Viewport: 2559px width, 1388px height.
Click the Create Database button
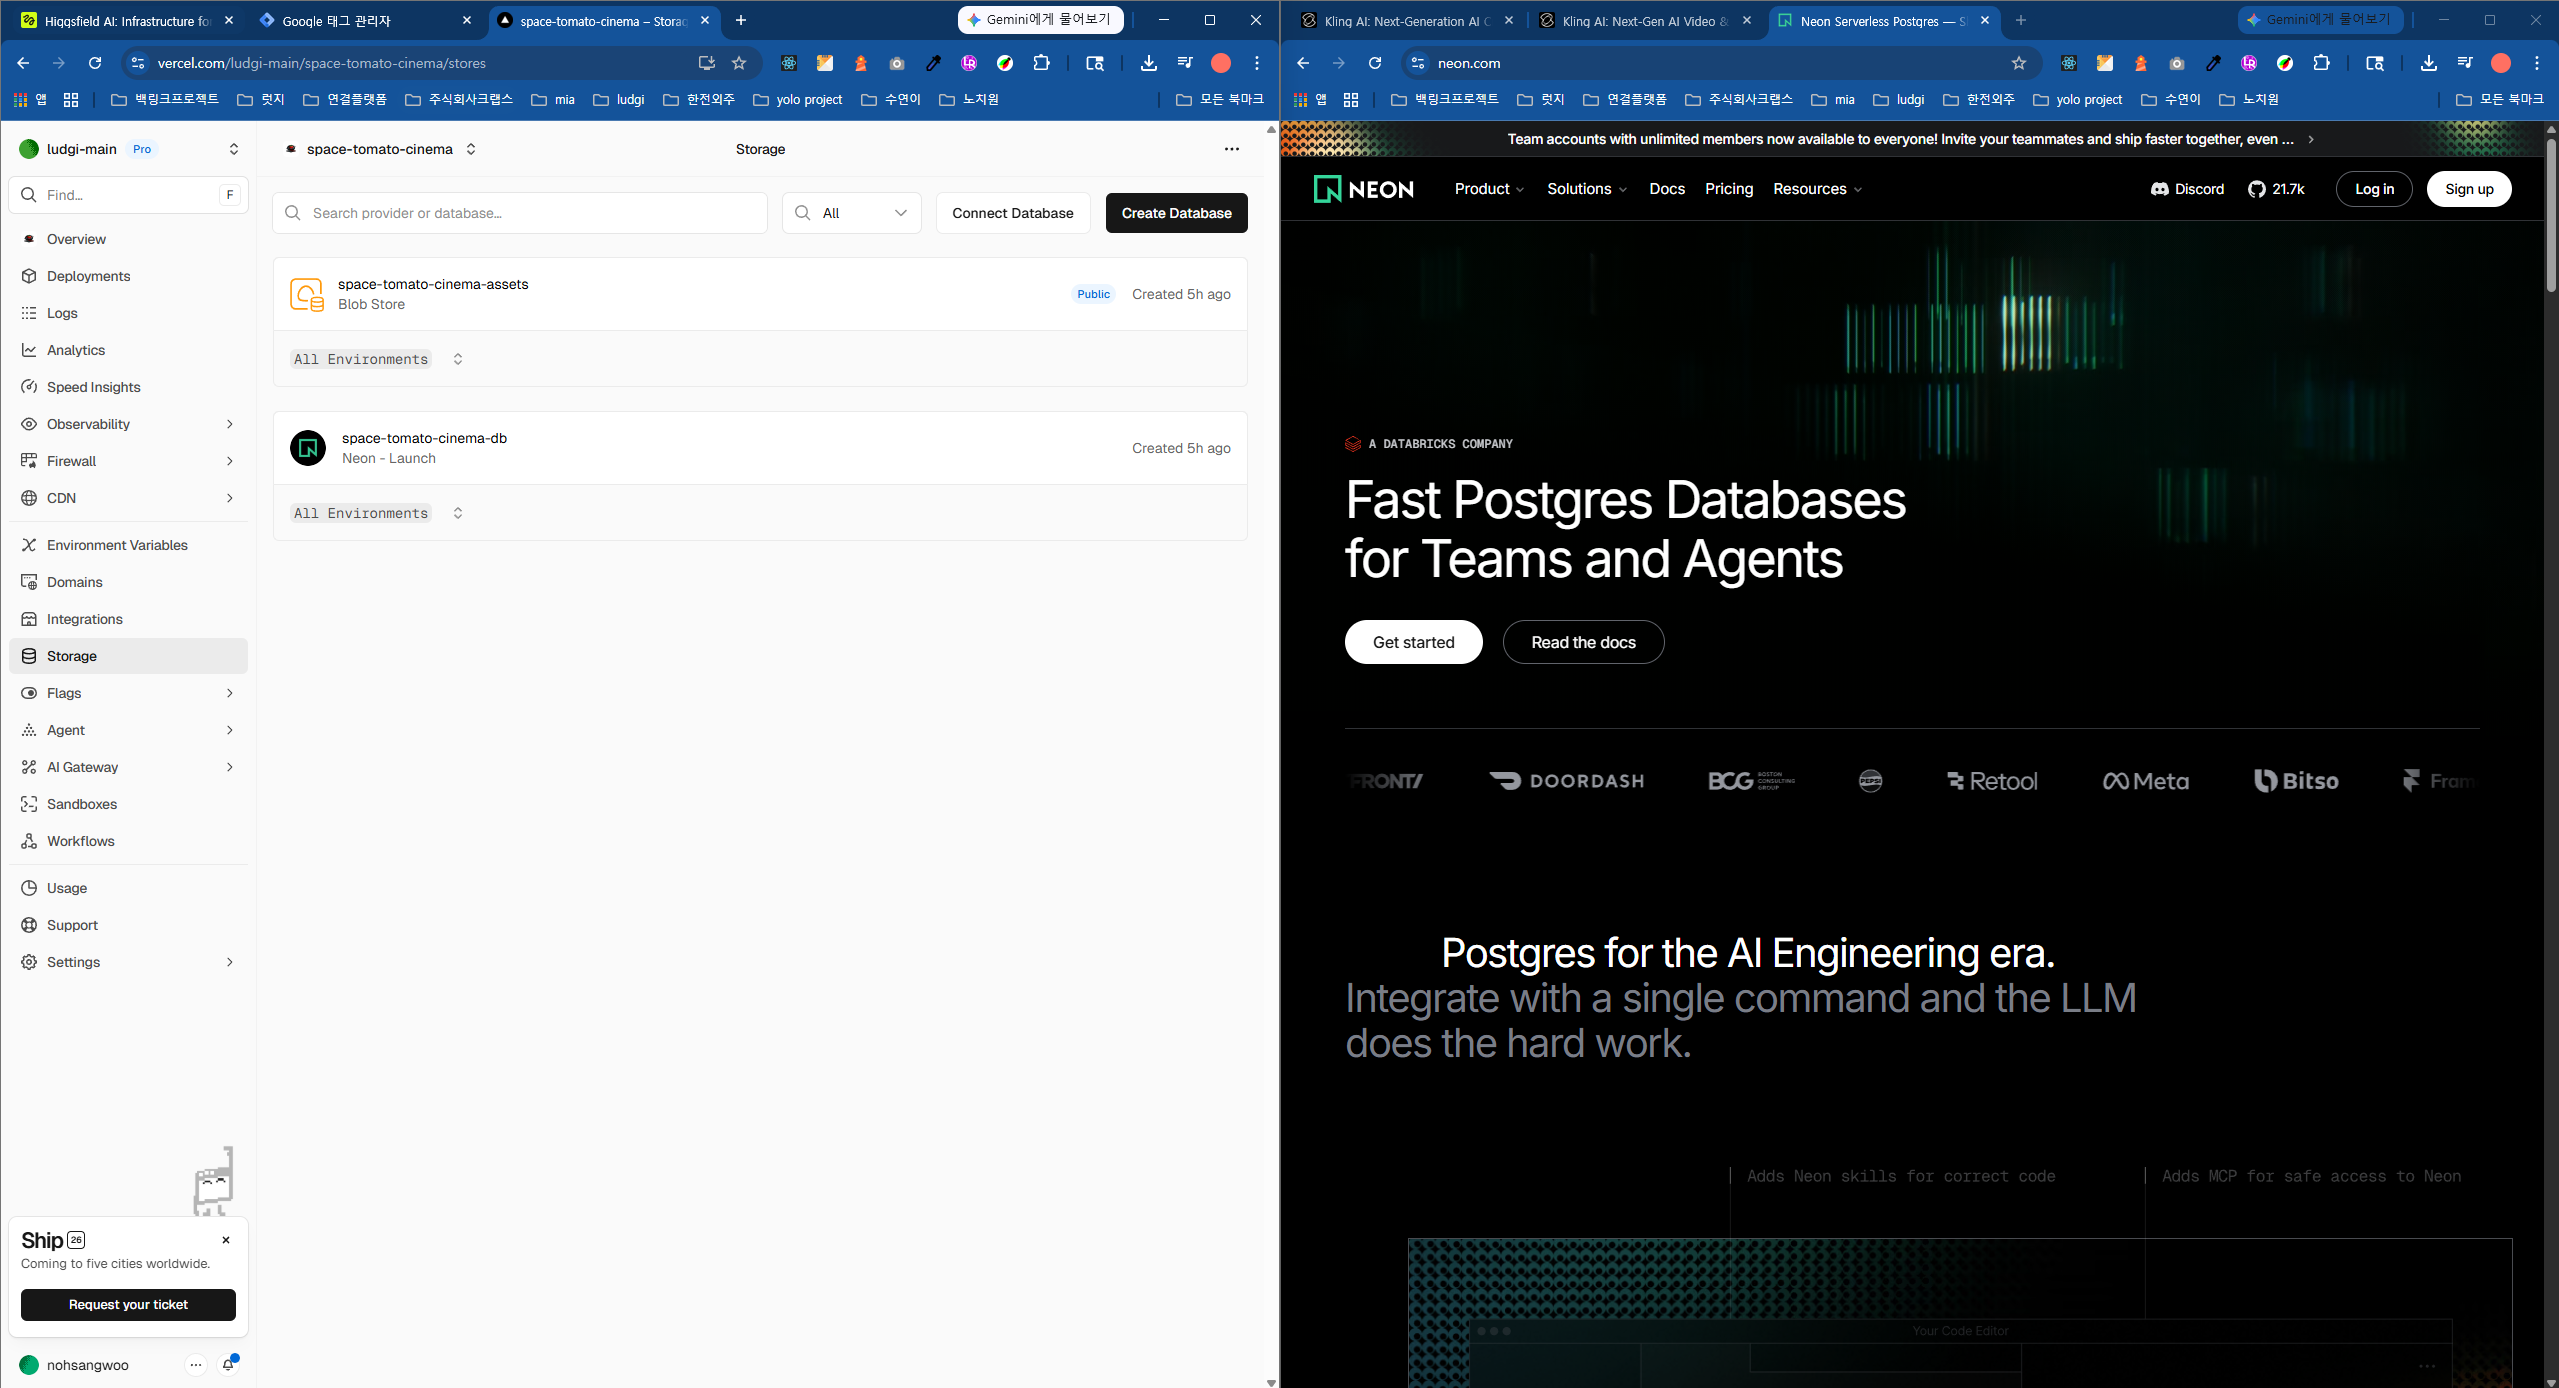point(1176,213)
